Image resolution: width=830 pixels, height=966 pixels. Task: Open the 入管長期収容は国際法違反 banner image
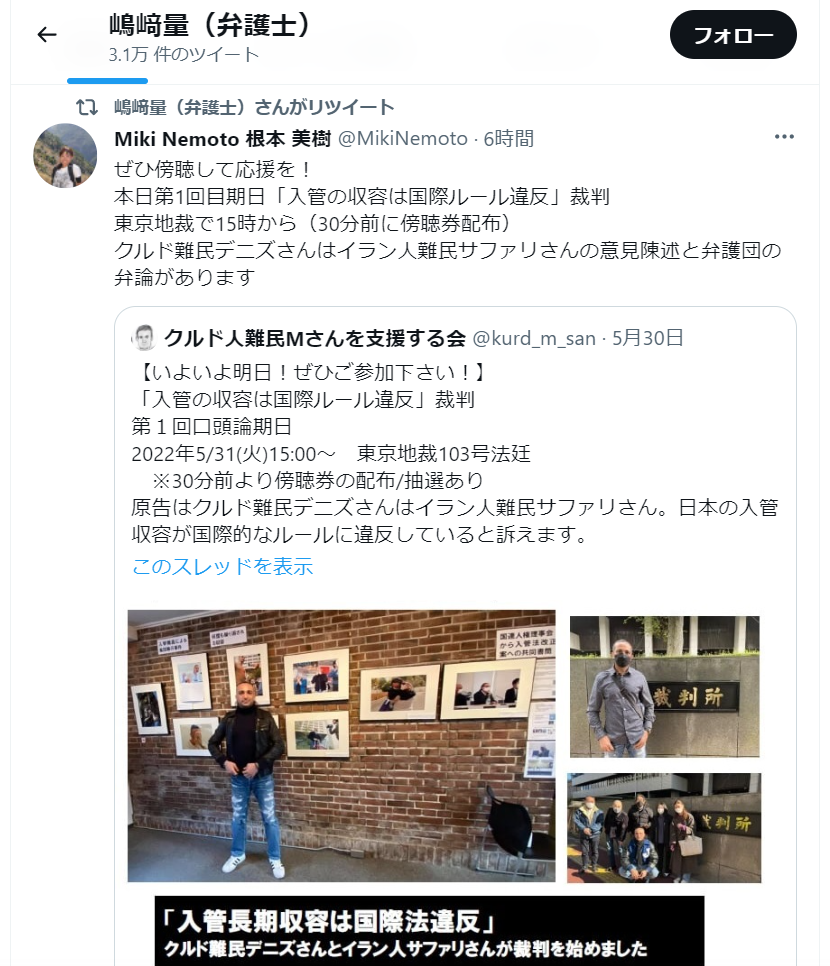pos(429,931)
